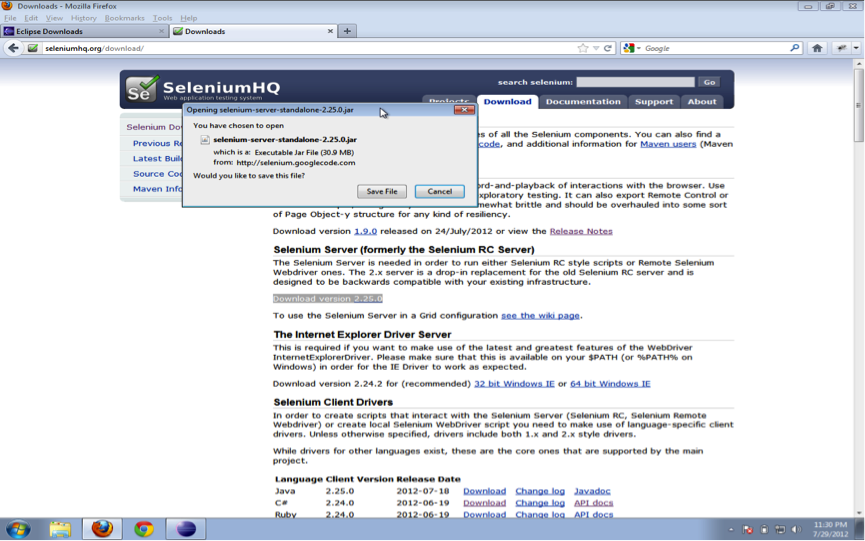The width and height of the screenshot is (865, 541).
Task: Open Change log in Java row
Action: pos(540,491)
